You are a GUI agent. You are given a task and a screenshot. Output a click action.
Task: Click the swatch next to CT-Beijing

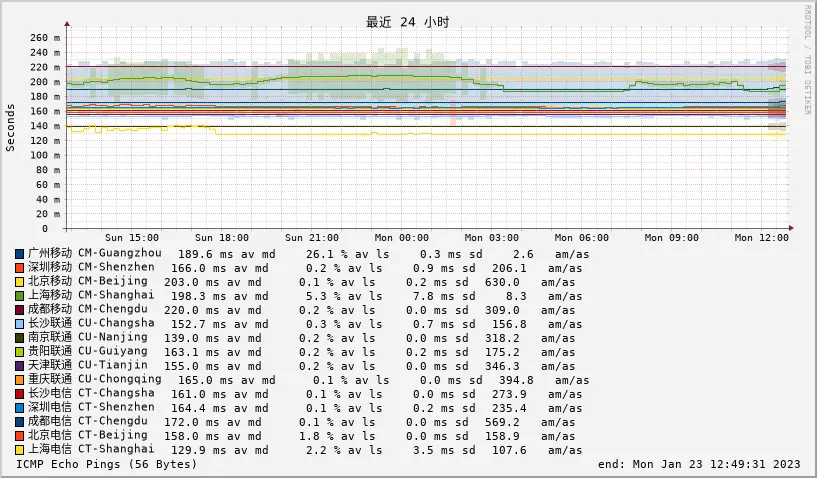click(x=20, y=436)
